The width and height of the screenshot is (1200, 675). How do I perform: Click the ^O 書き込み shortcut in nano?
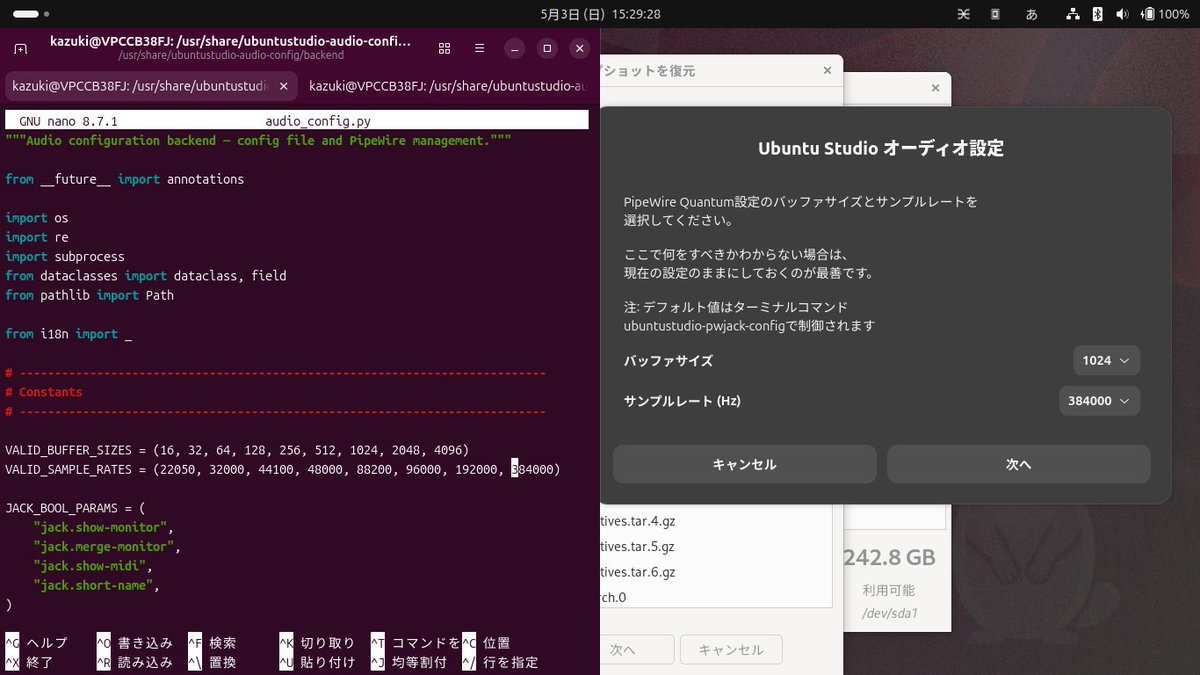(135, 643)
